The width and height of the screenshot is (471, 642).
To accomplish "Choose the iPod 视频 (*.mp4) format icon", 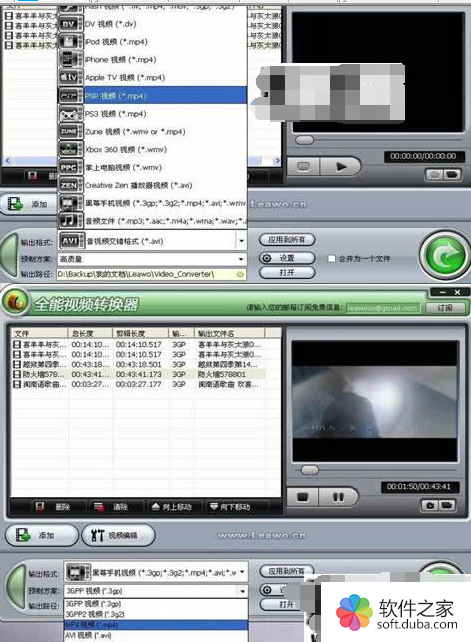I will click(70, 42).
